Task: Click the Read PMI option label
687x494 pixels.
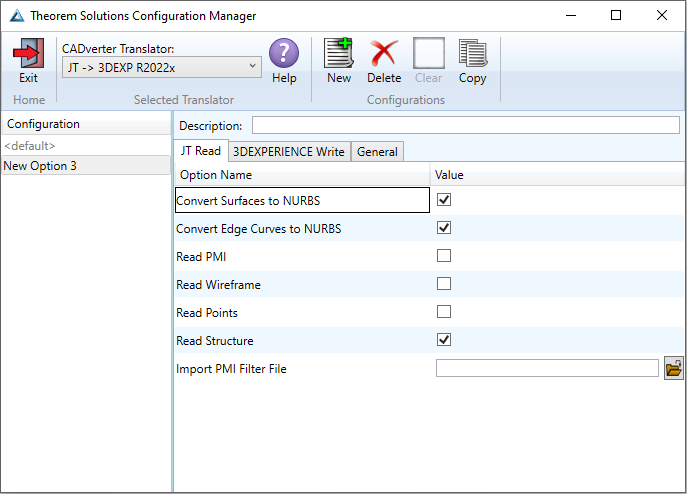Action: pos(201,257)
